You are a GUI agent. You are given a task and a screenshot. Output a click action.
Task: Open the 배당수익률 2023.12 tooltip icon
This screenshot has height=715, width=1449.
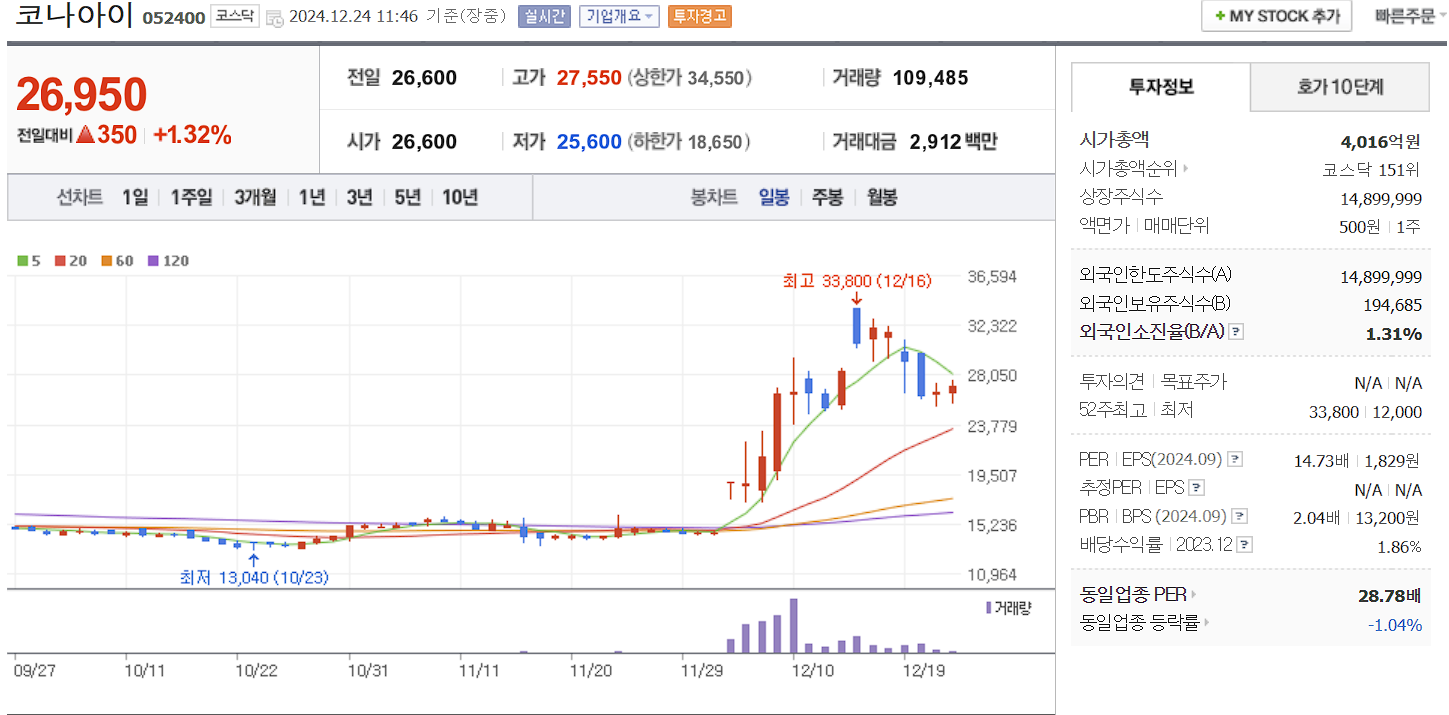point(1244,543)
